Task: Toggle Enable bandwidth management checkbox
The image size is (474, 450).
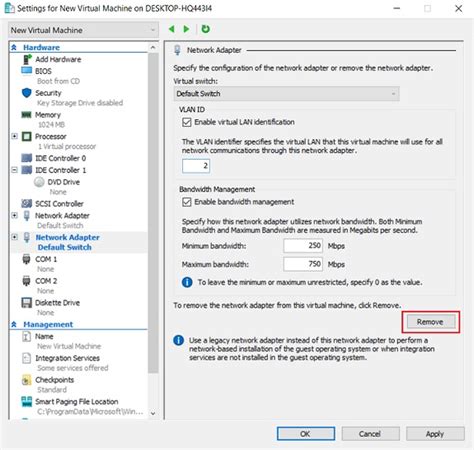Action: 187,202
